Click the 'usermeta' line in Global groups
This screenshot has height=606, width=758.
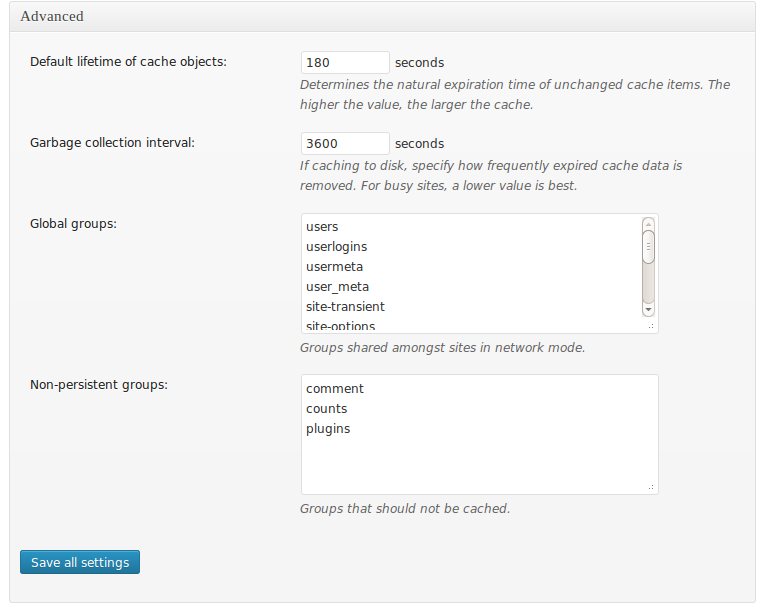click(x=334, y=267)
